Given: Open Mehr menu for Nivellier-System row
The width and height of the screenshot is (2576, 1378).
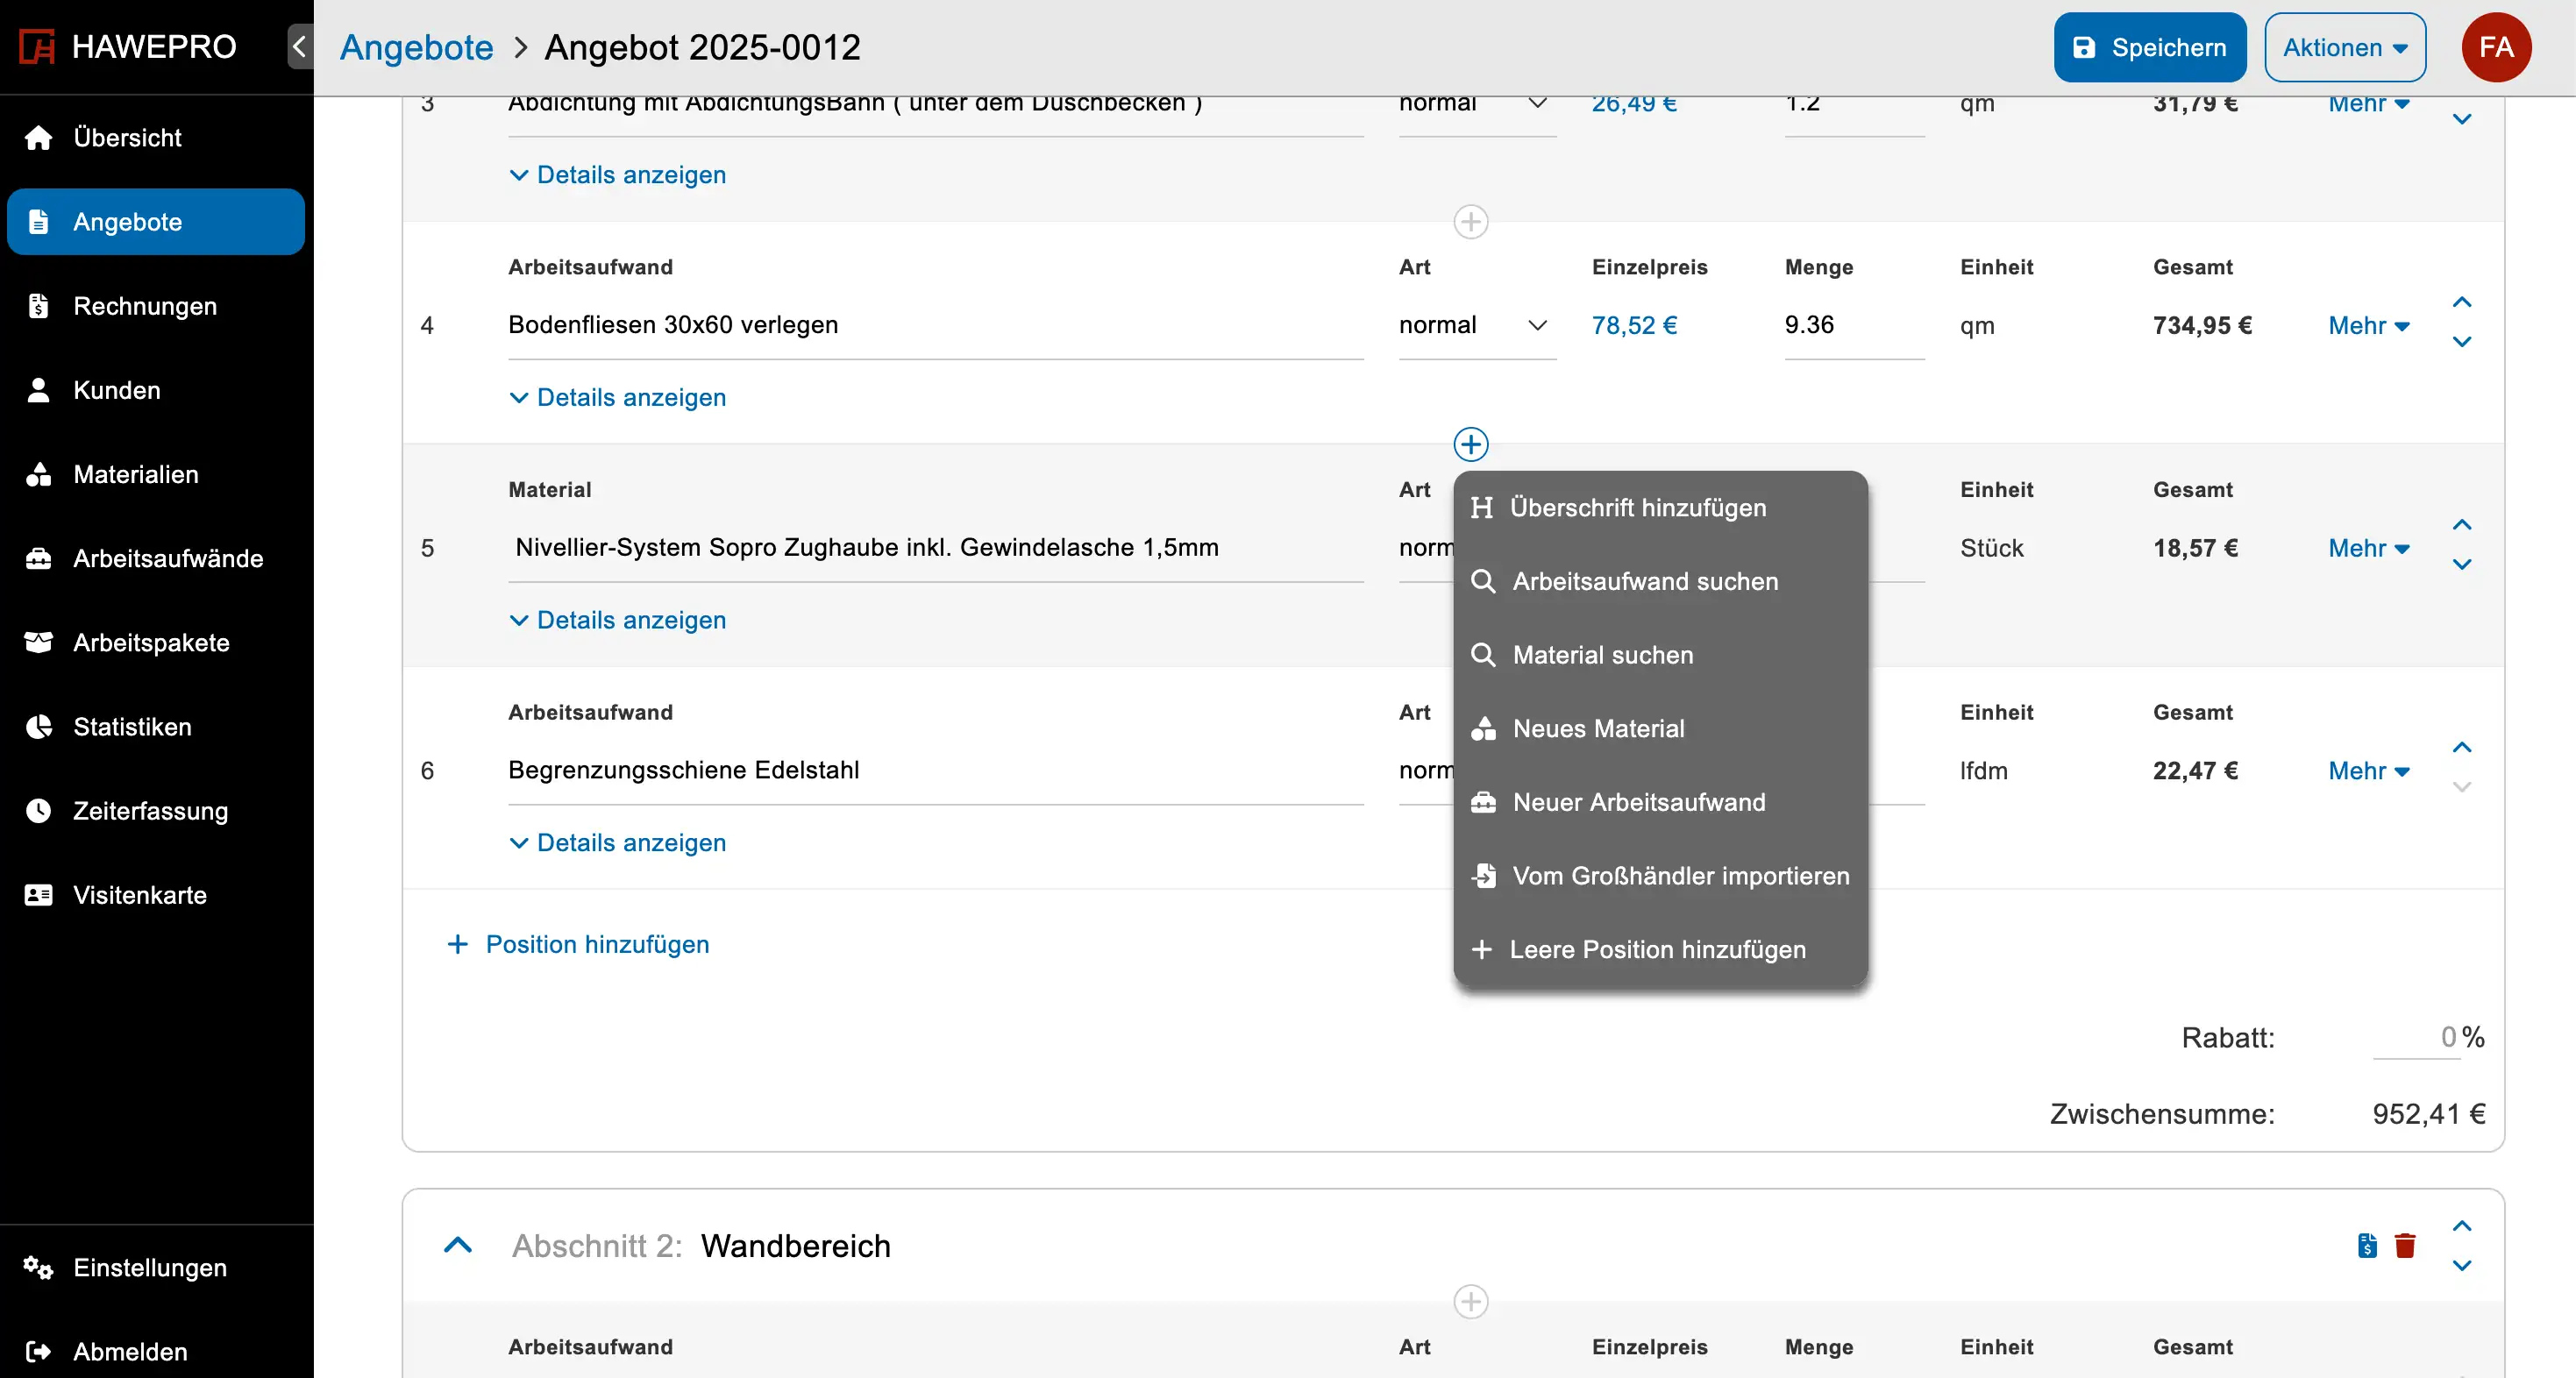Looking at the screenshot, I should coord(2369,548).
